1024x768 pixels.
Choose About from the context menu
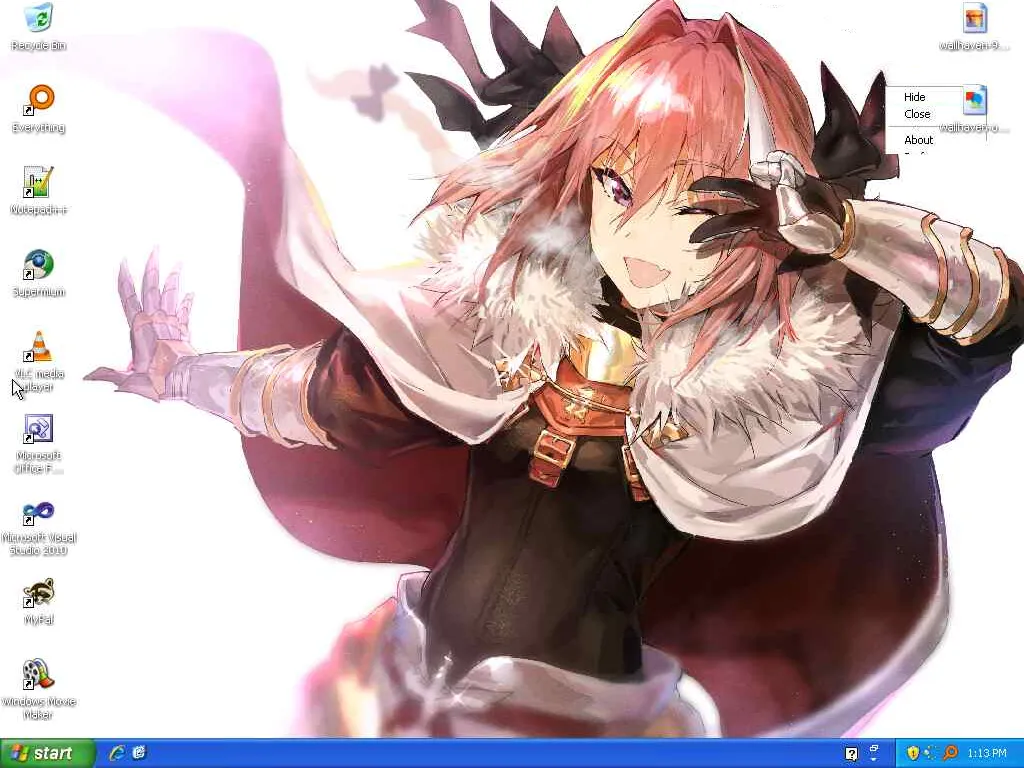coord(918,140)
